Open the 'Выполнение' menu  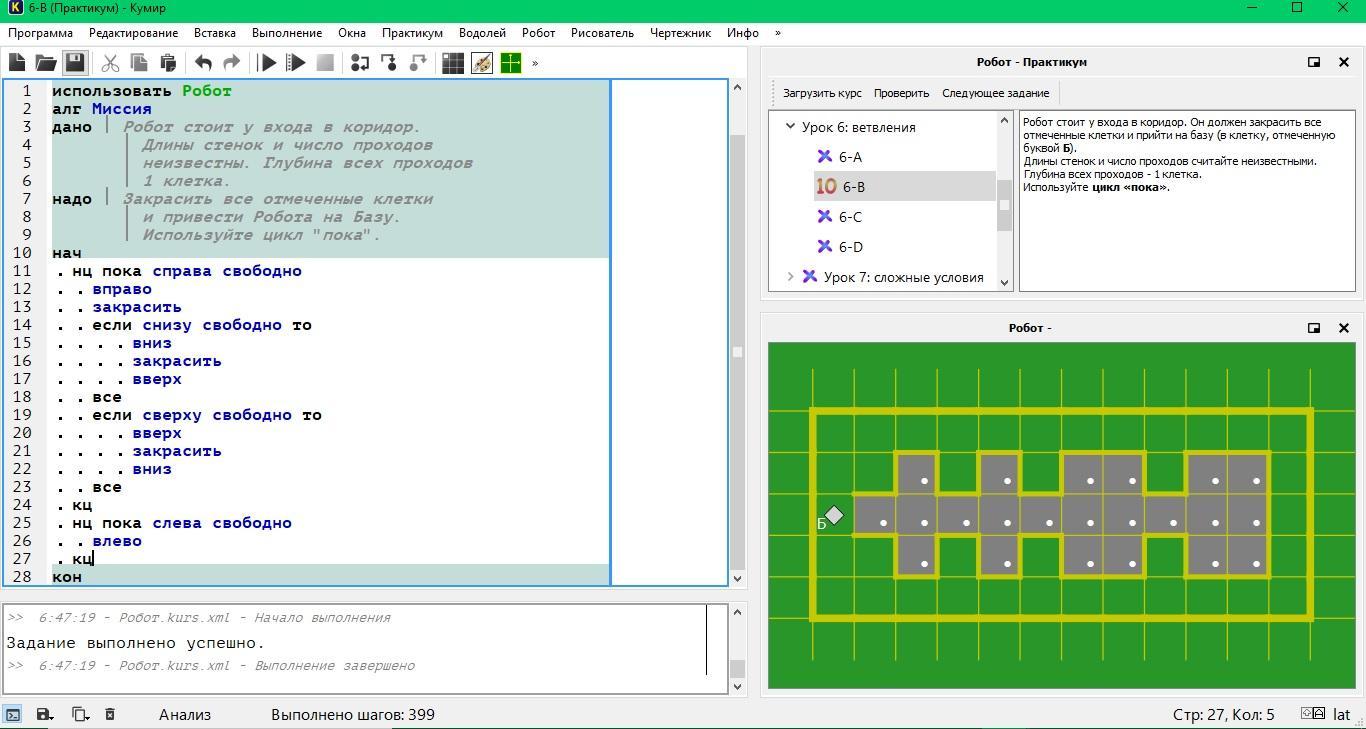pyautogui.click(x=287, y=33)
